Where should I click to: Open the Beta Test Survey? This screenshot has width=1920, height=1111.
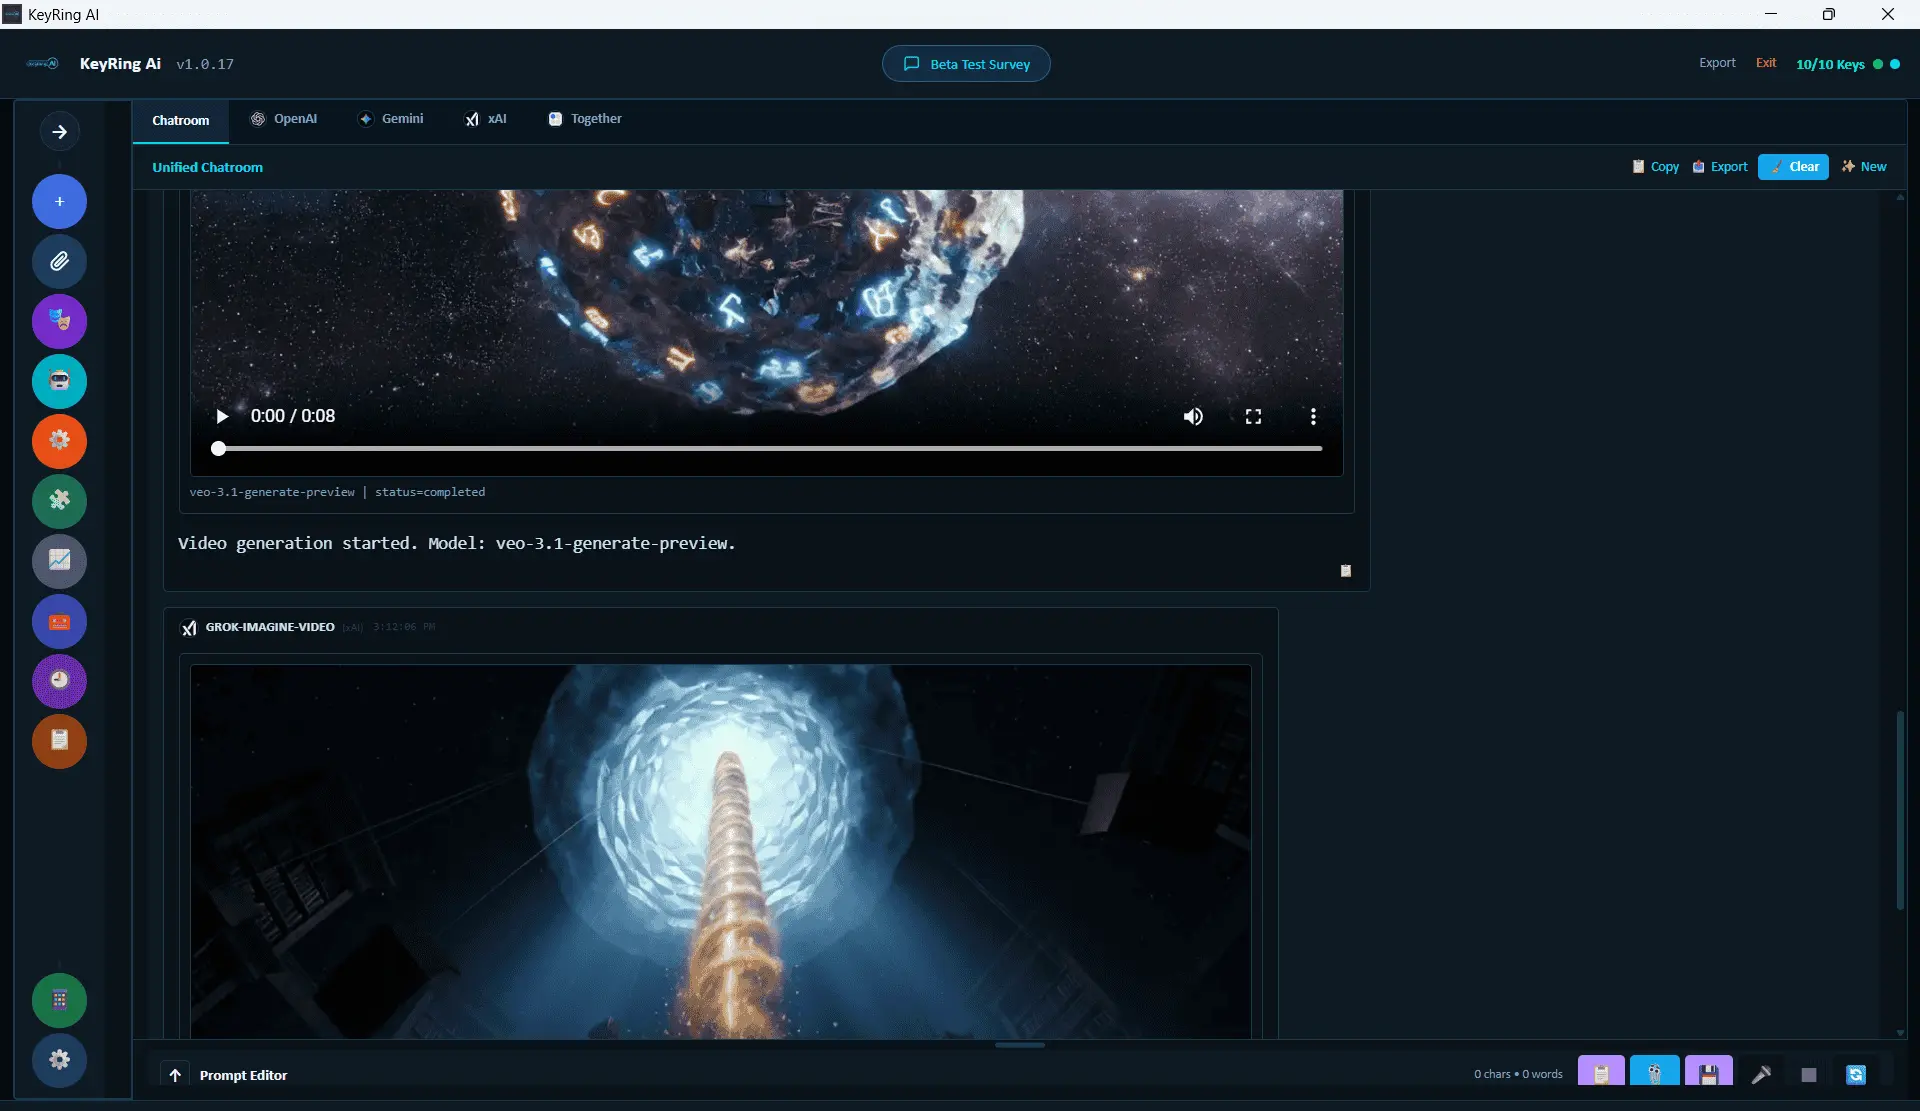(x=965, y=63)
